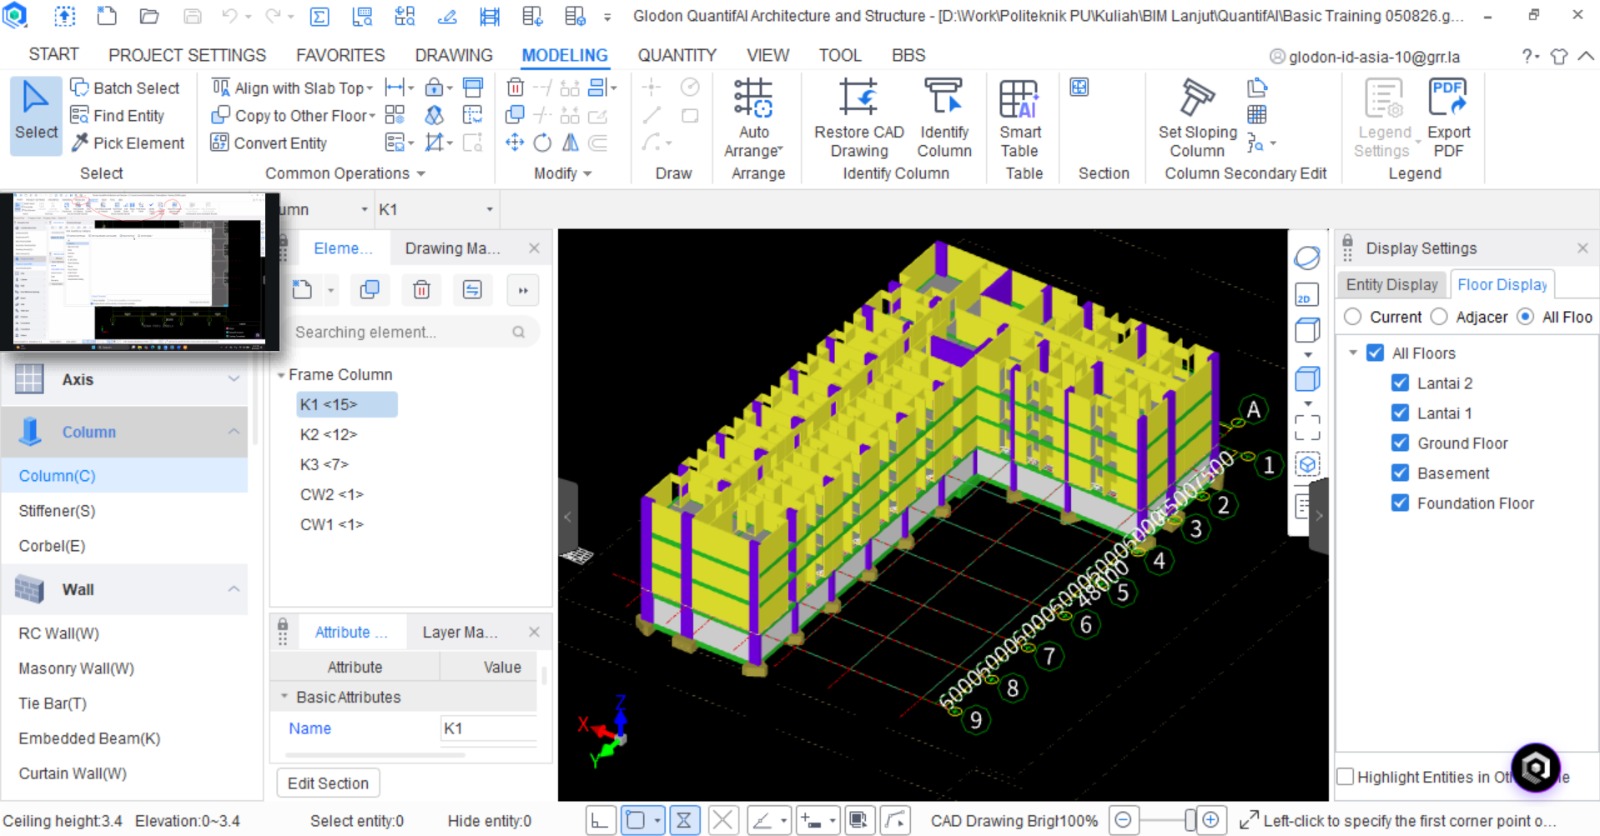The width and height of the screenshot is (1600, 836).
Task: Decrease CAD brightness with minus icon
Action: tap(1123, 820)
